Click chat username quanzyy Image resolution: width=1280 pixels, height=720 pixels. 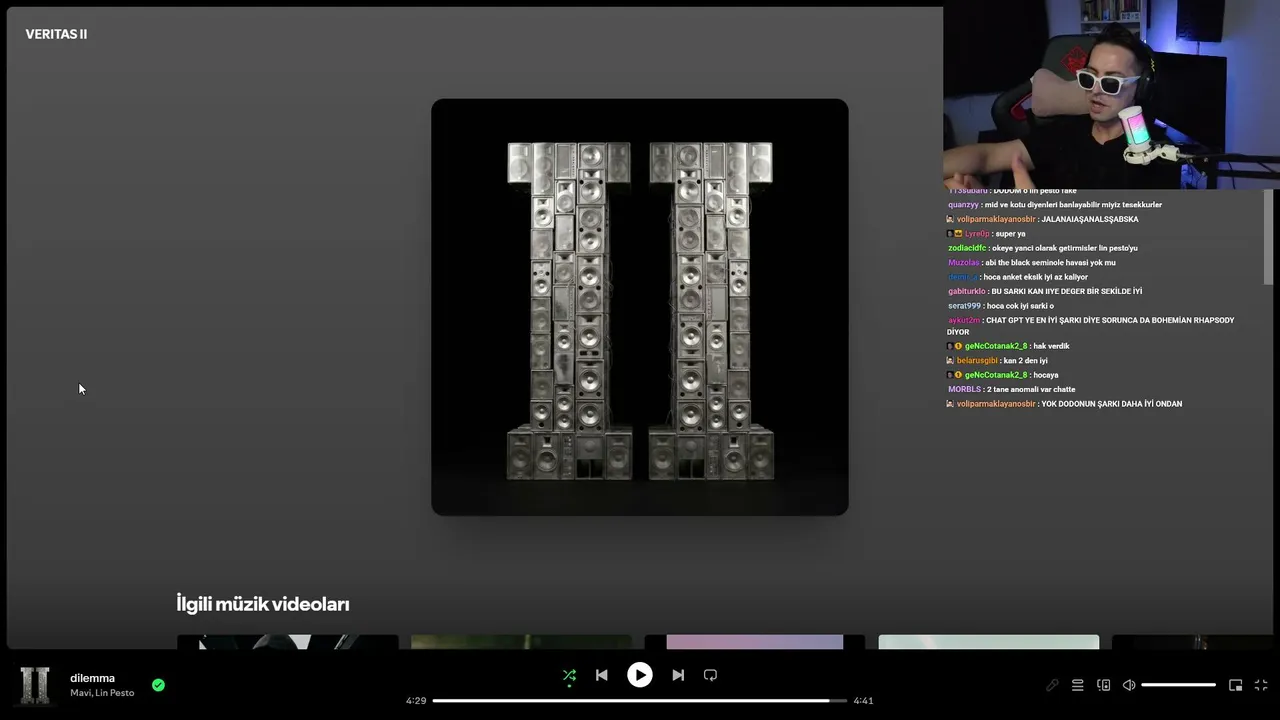963,205
